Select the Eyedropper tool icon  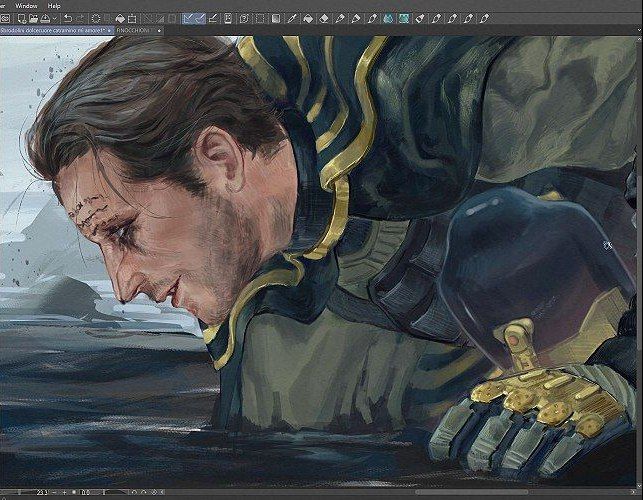click(292, 18)
